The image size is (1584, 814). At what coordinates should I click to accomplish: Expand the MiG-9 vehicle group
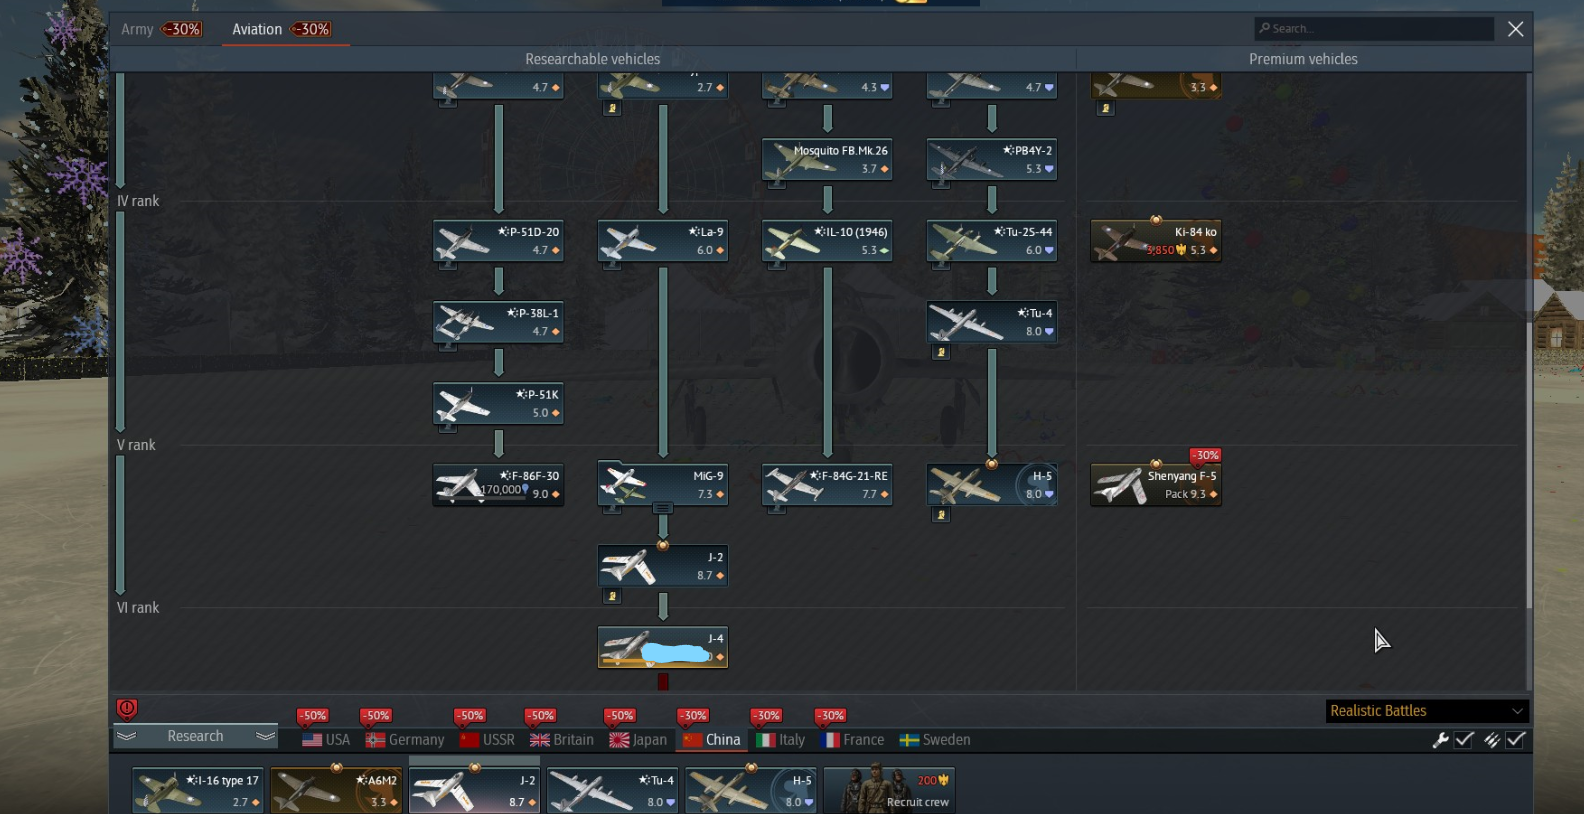(x=662, y=509)
